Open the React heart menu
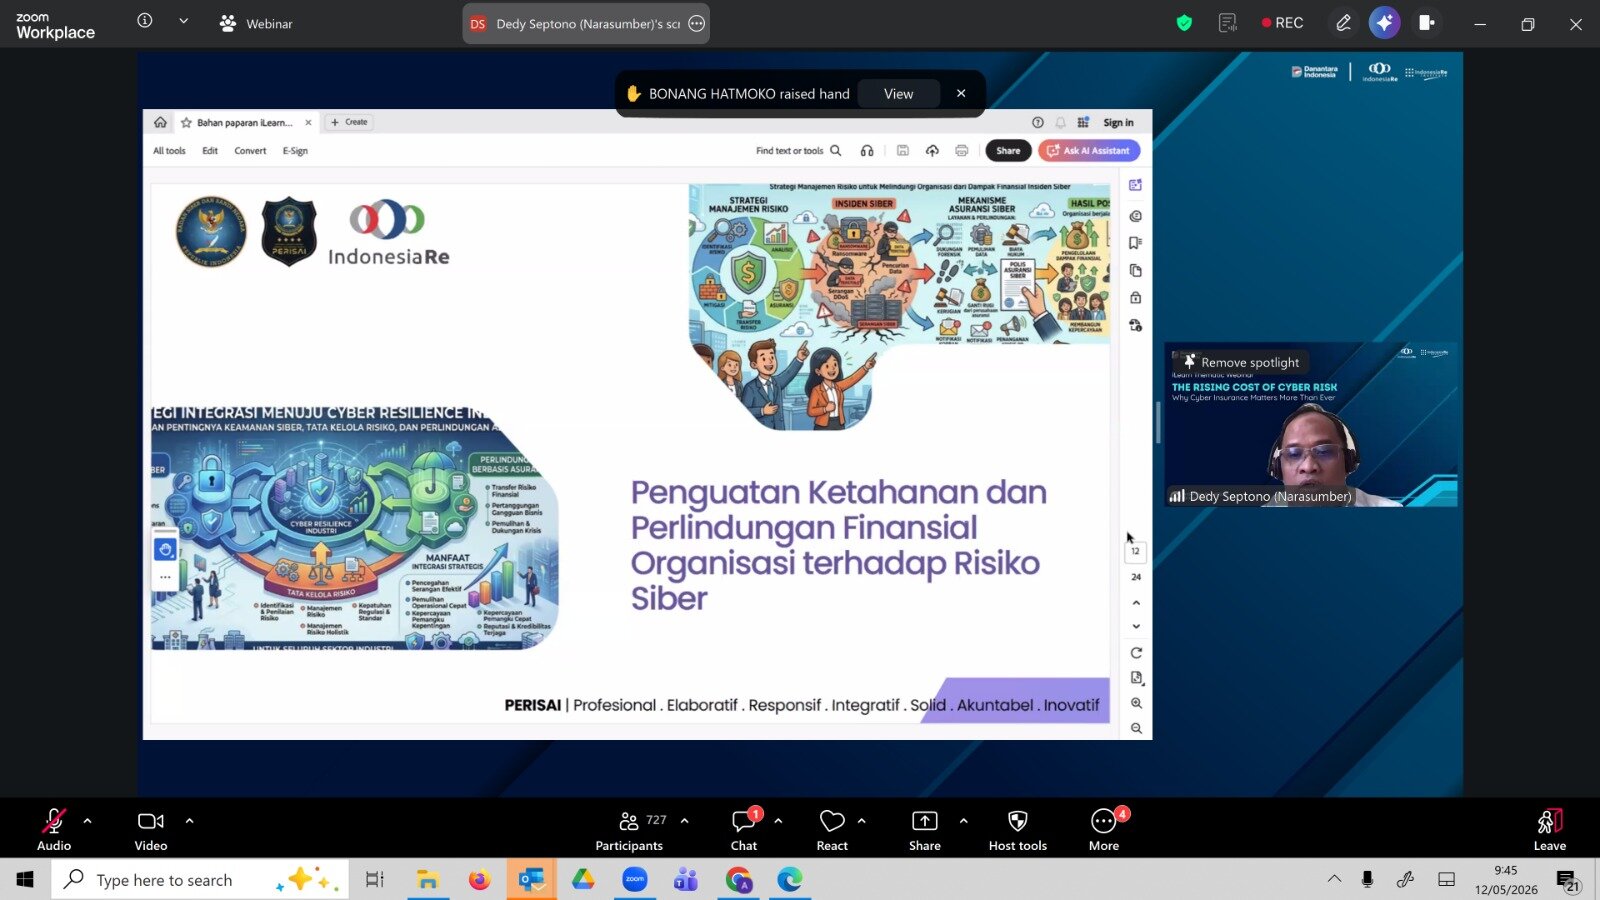This screenshot has height=900, width=1600. (x=832, y=829)
